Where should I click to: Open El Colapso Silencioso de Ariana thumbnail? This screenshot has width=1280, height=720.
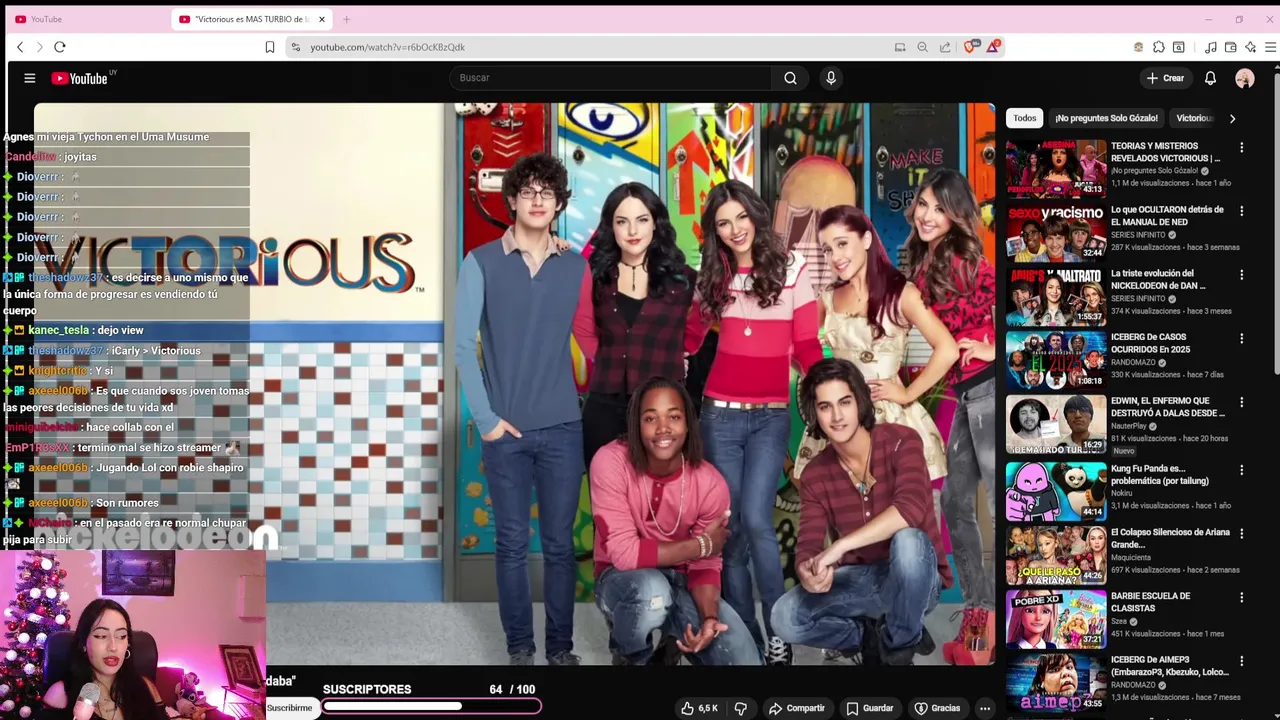(x=1056, y=555)
